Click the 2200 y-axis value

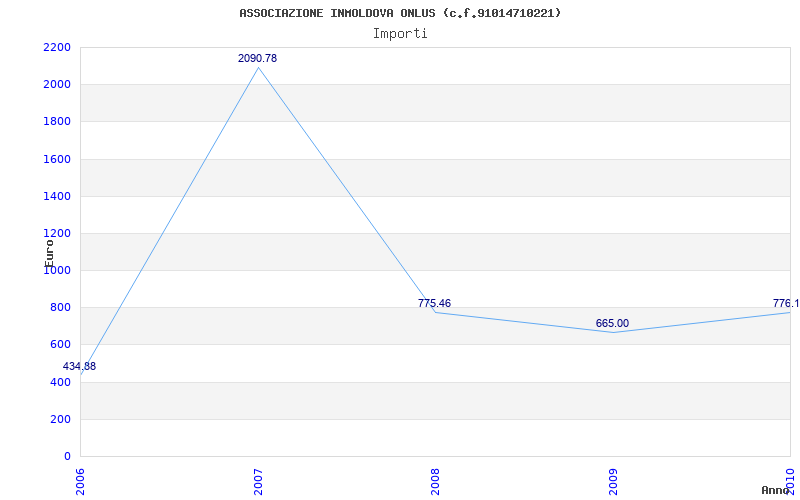coord(57,47)
